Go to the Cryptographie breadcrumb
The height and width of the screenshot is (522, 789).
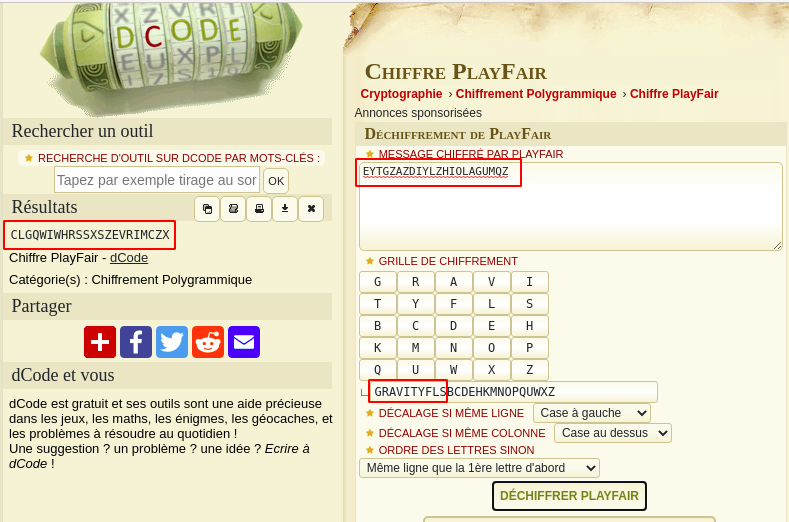point(401,94)
